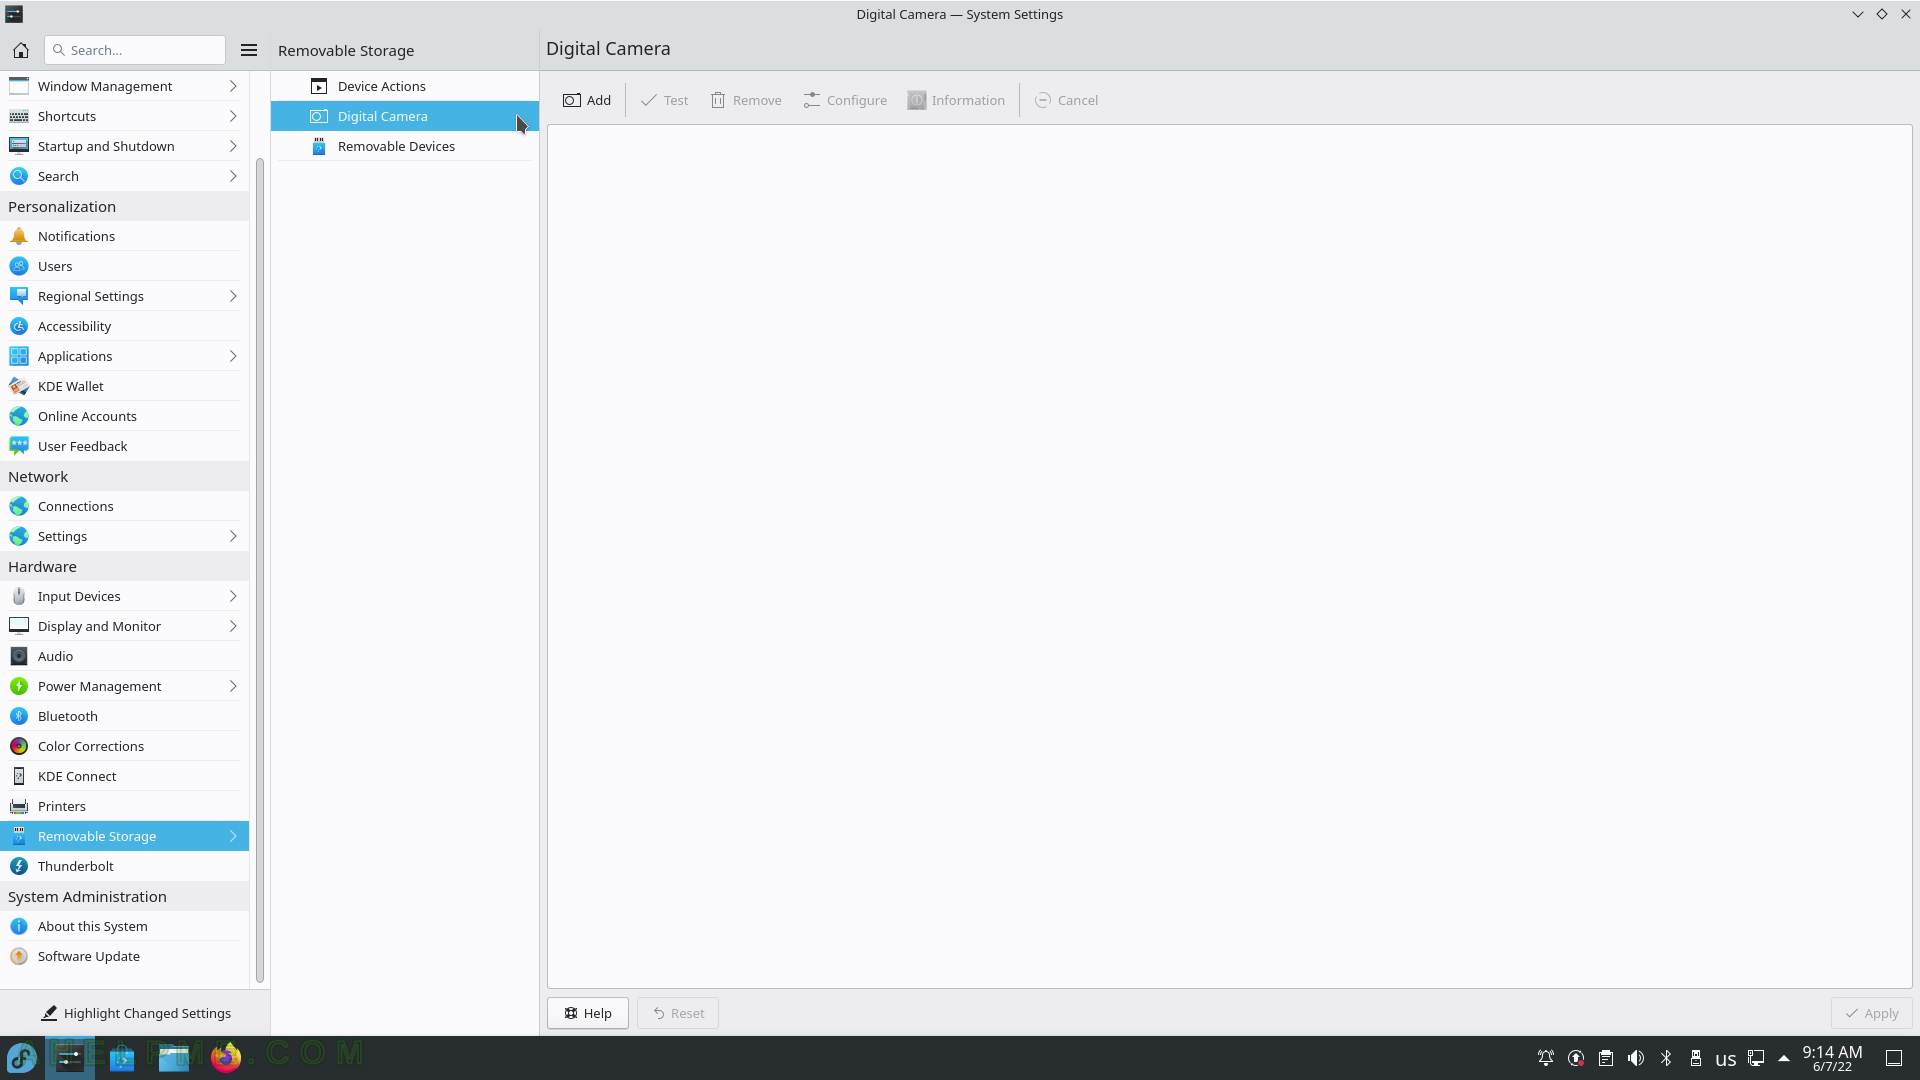The width and height of the screenshot is (1920, 1080).
Task: Focus the settings search field
Action: point(135,50)
